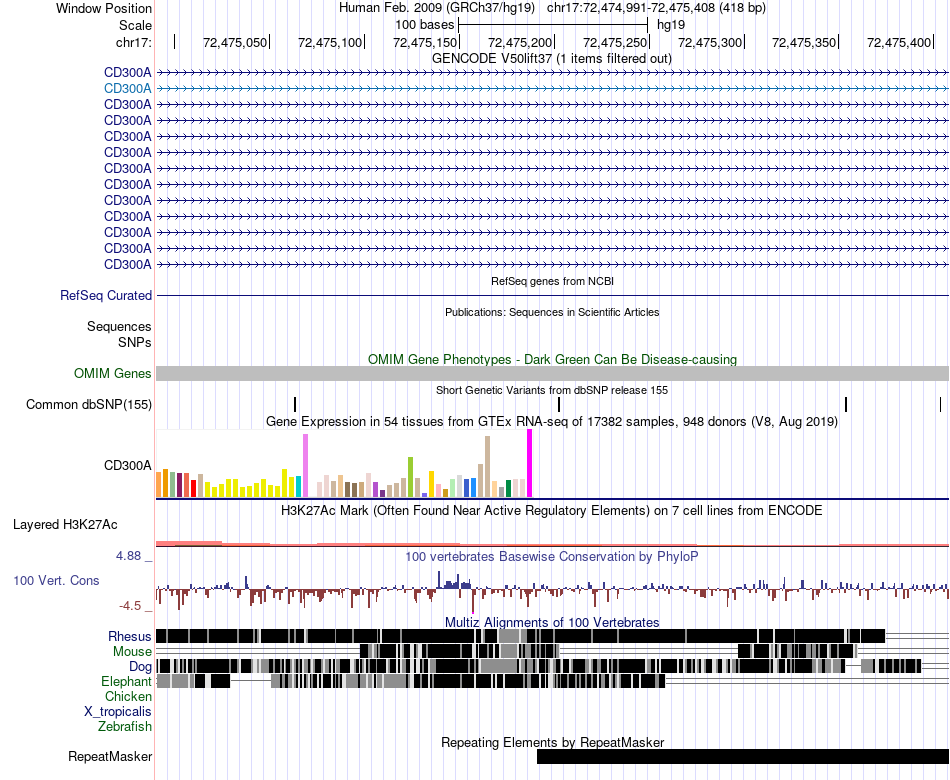Click the Human Feb. 2009 (GRCh37/hg19) text
Viewport: 950px width, 780px height.
437,8
